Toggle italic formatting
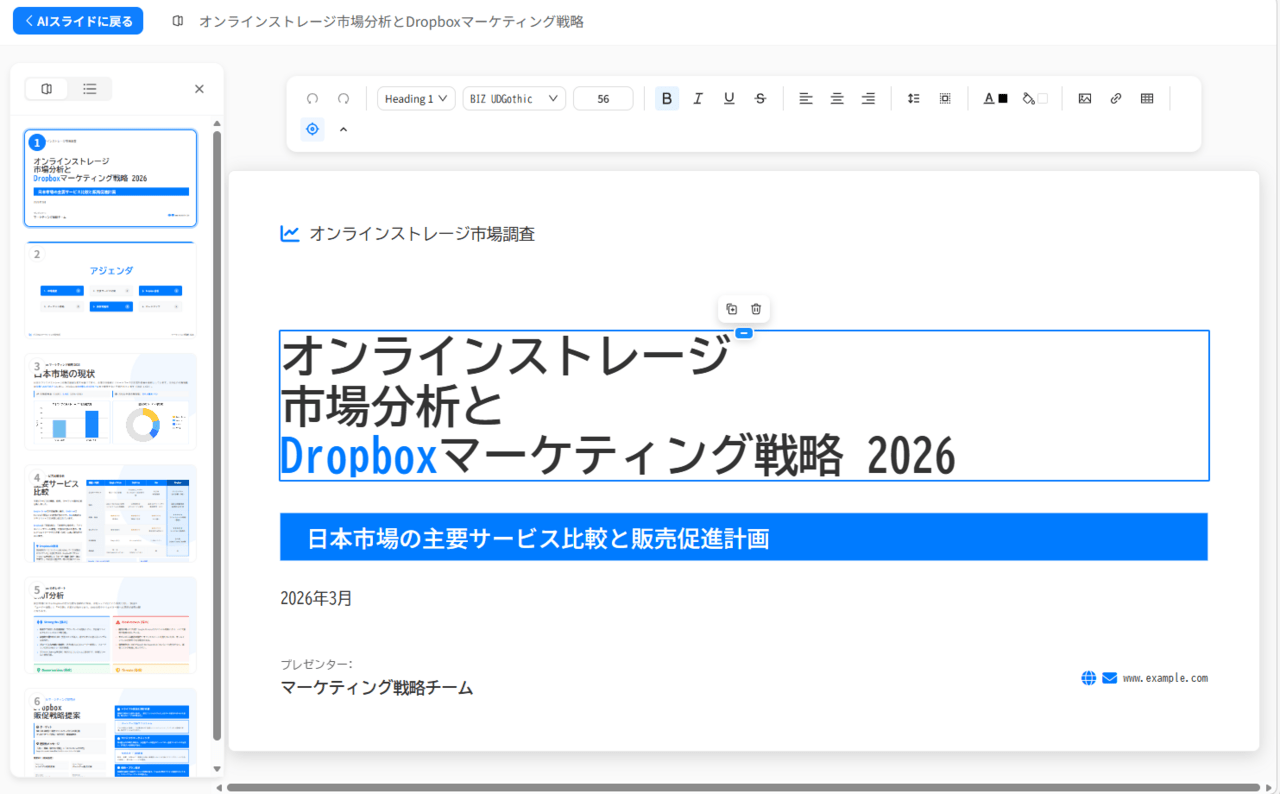Viewport: 1280px width, 794px height. 698,99
